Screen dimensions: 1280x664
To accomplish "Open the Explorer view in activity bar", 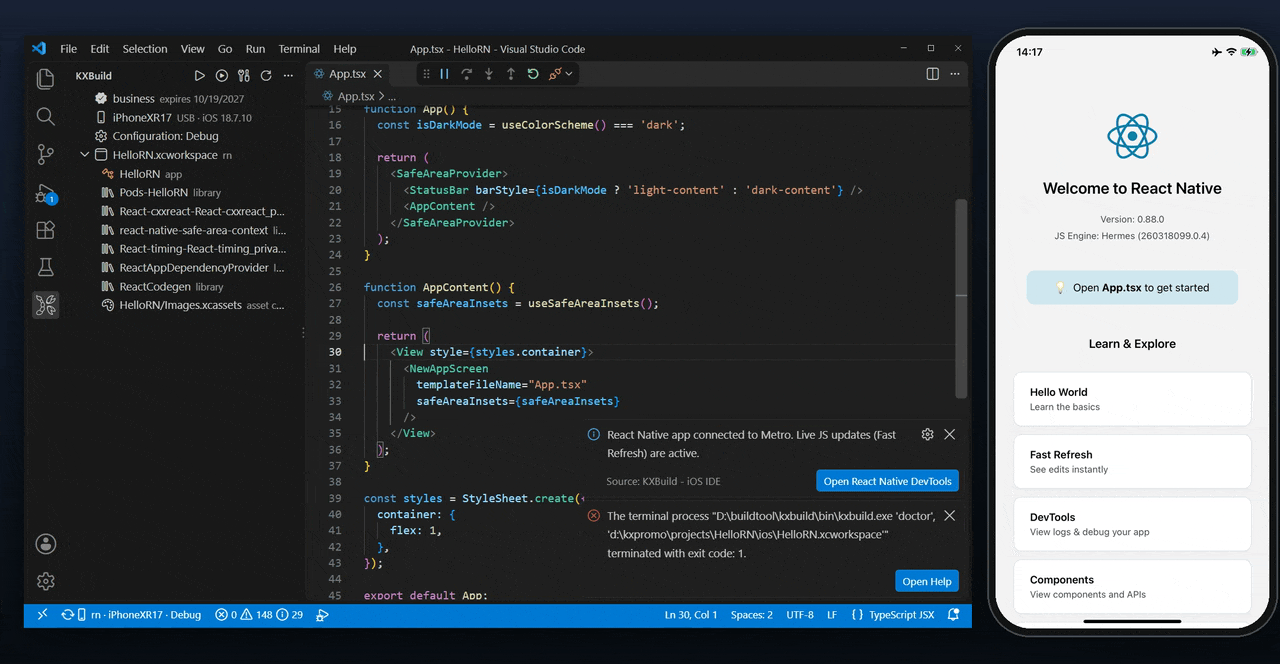I will pyautogui.click(x=45, y=79).
